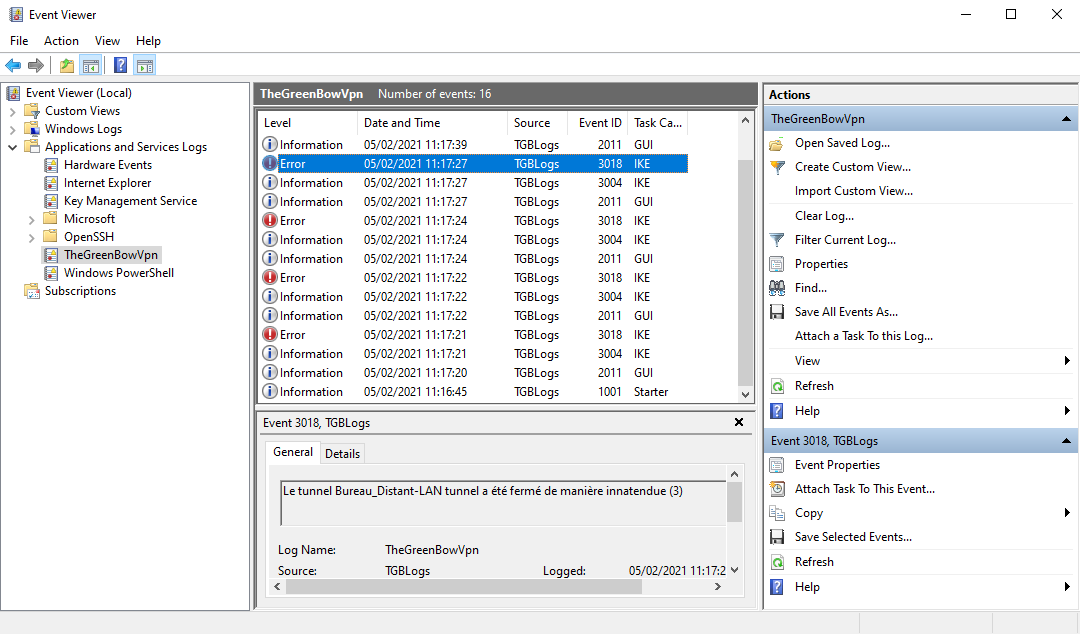Expand the Windows Logs tree node
This screenshot has height=634, width=1080.
click(x=13, y=129)
